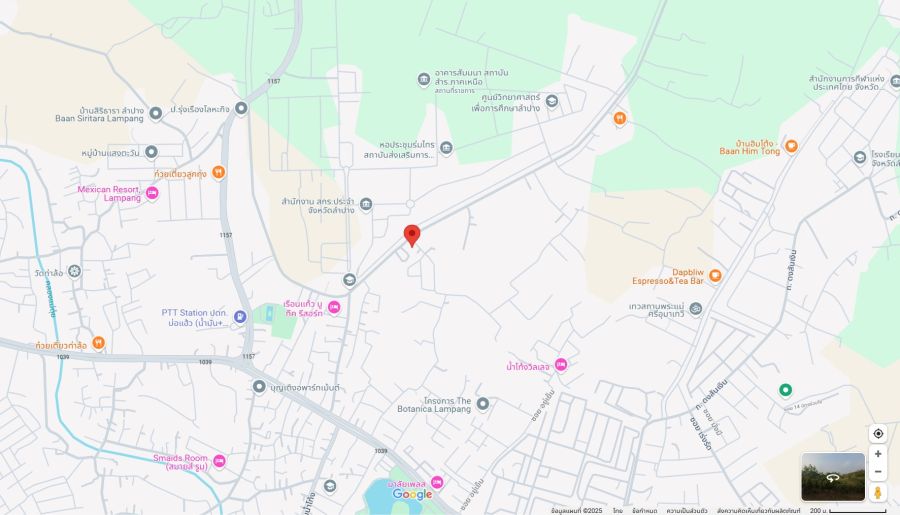Image resolution: width=900 pixels, height=515 pixels.
Task: Zoom out with the minus button
Action: tap(878, 471)
